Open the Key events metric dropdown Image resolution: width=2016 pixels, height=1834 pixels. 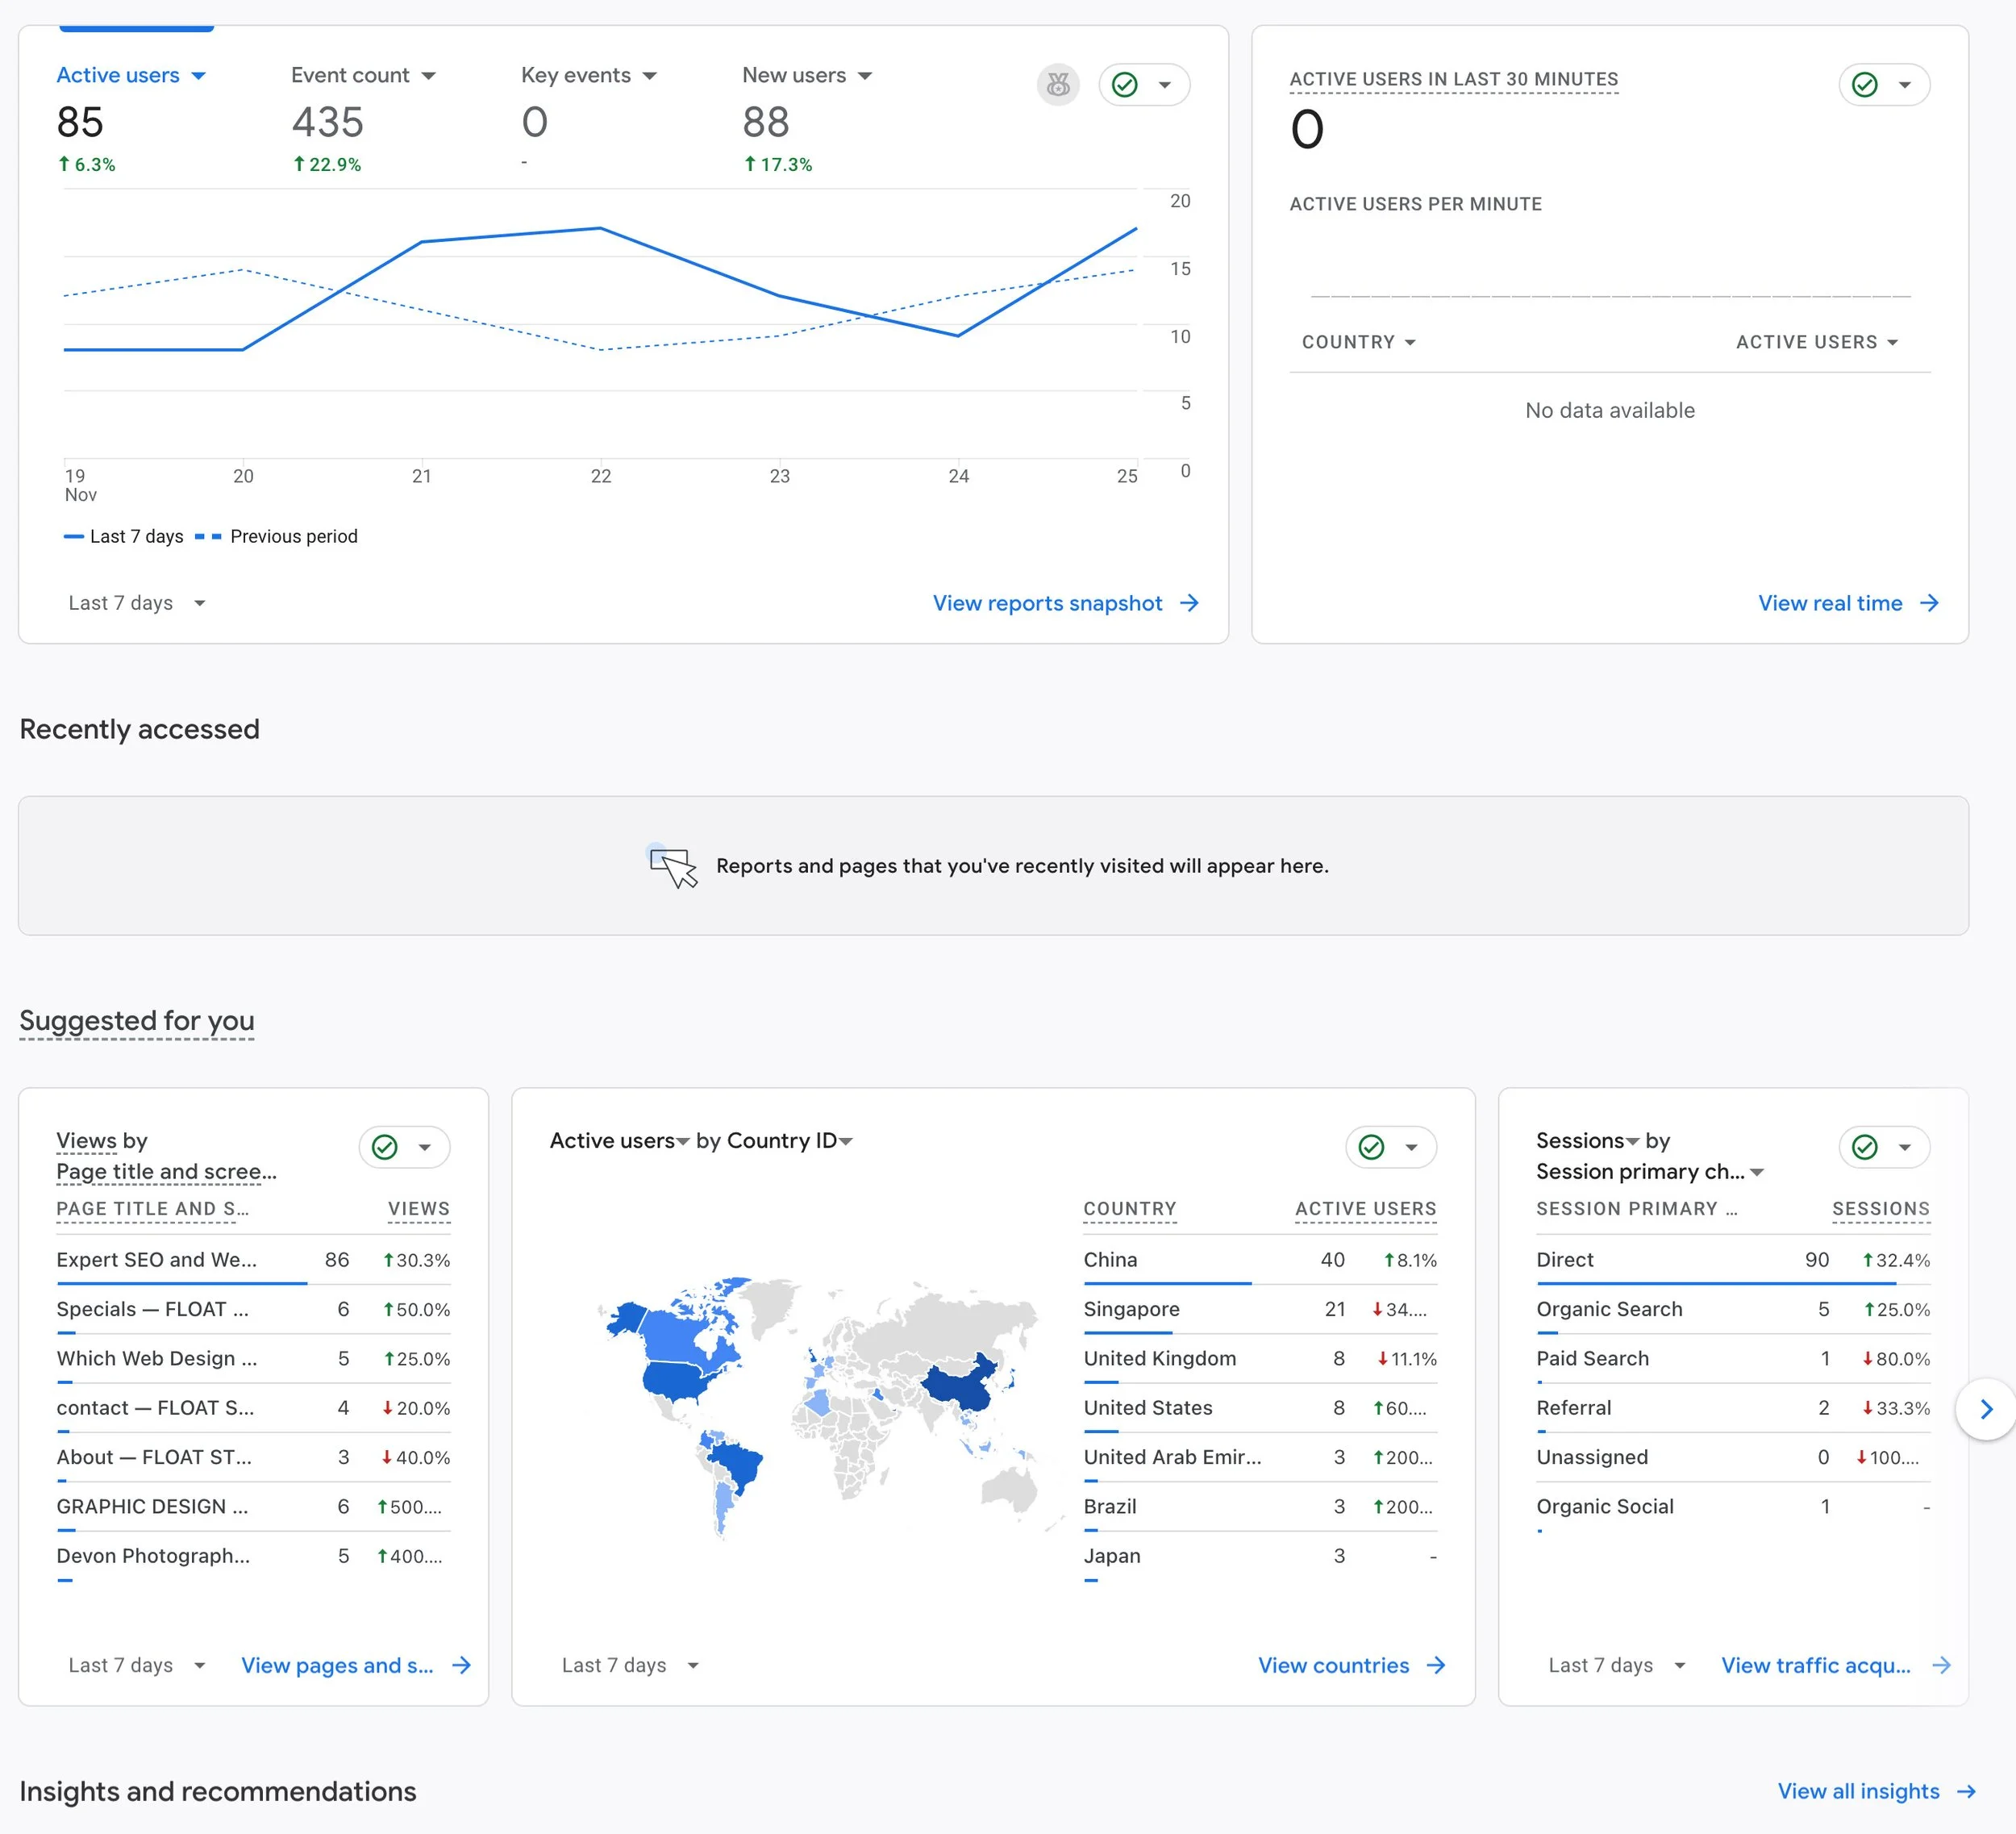coord(650,76)
